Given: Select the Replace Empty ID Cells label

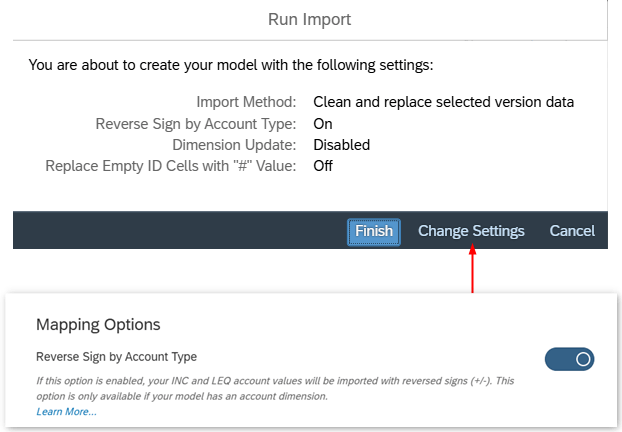Looking at the screenshot, I should (x=171, y=166).
